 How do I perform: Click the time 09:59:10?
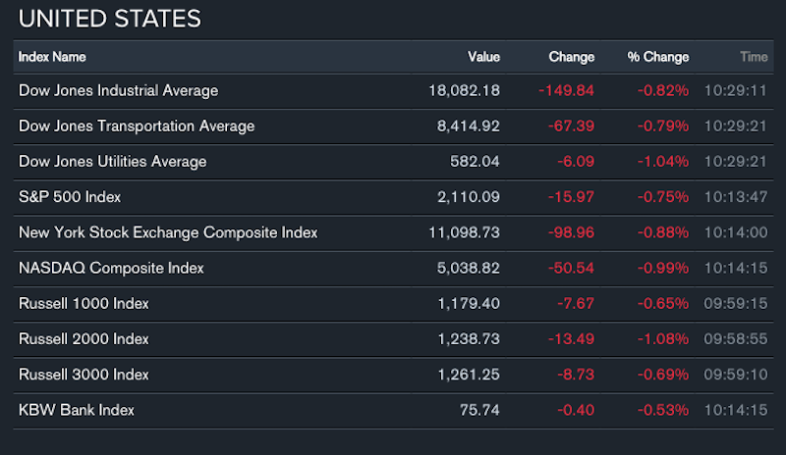(x=735, y=375)
